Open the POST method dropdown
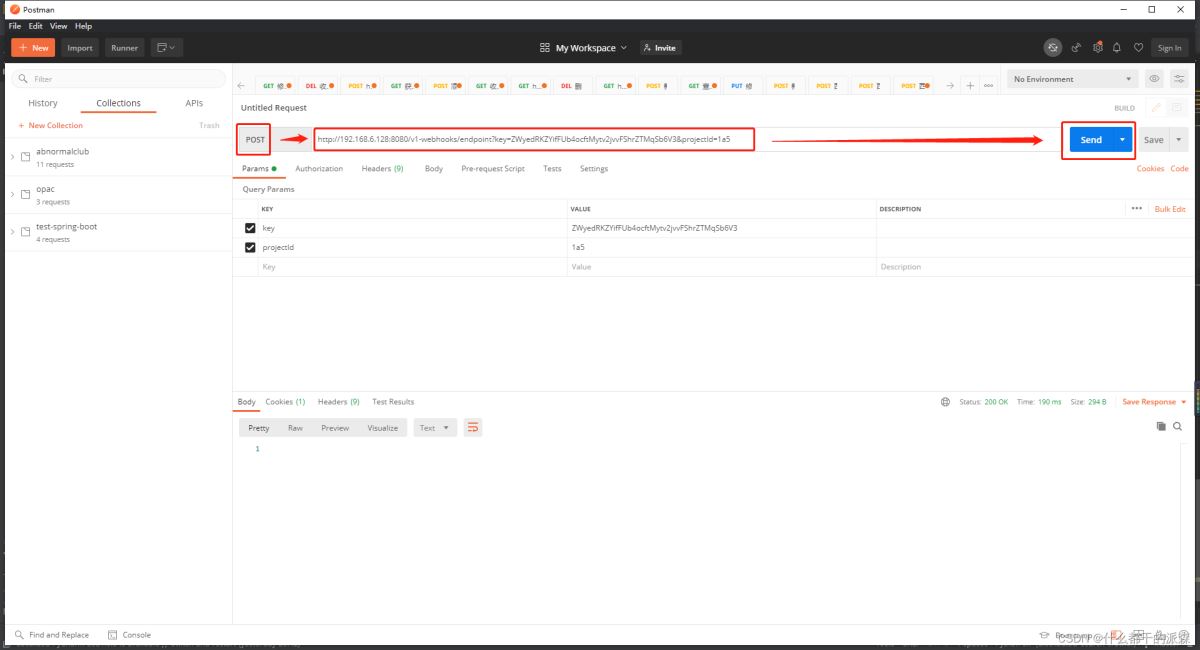This screenshot has width=1200, height=650. click(x=255, y=140)
